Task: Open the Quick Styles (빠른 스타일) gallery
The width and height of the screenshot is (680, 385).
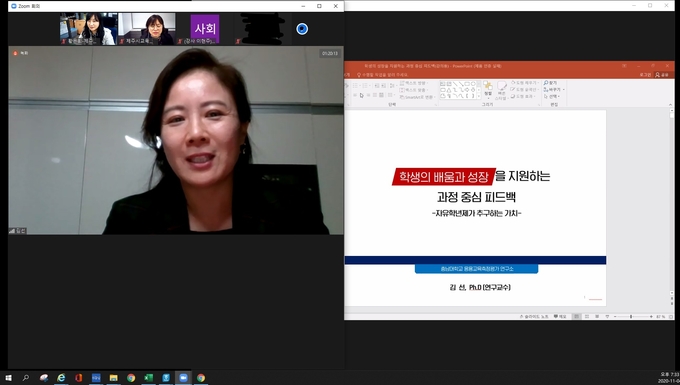Action: 501,90
